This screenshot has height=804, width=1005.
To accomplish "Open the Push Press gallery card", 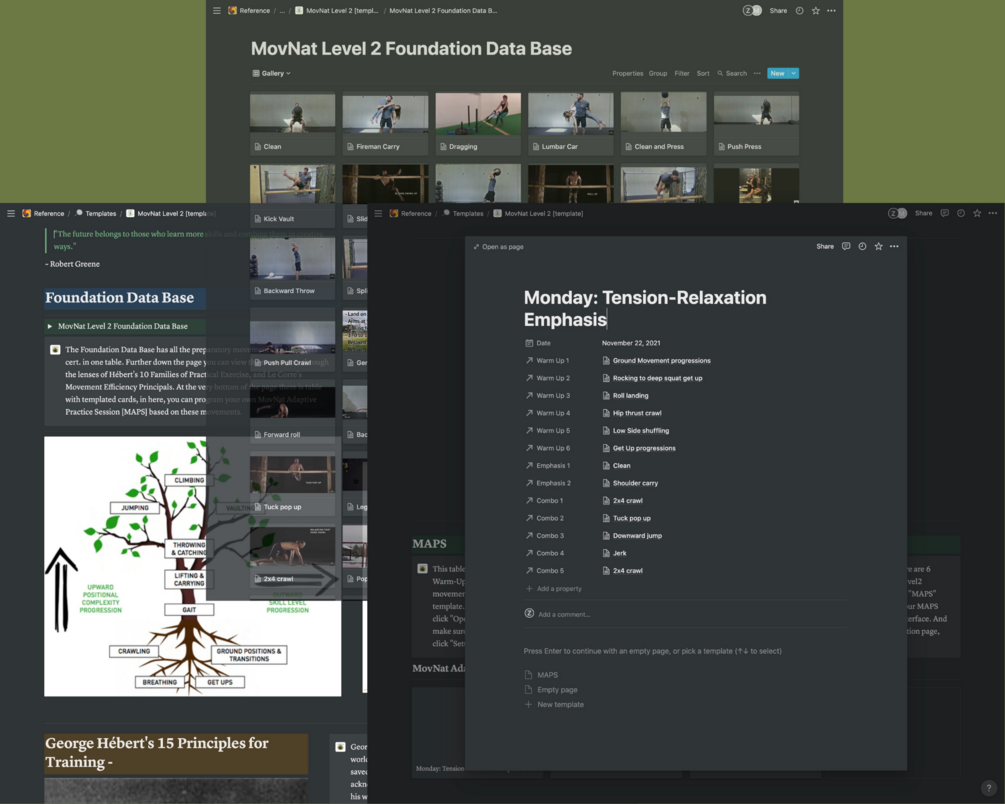I will coord(756,124).
